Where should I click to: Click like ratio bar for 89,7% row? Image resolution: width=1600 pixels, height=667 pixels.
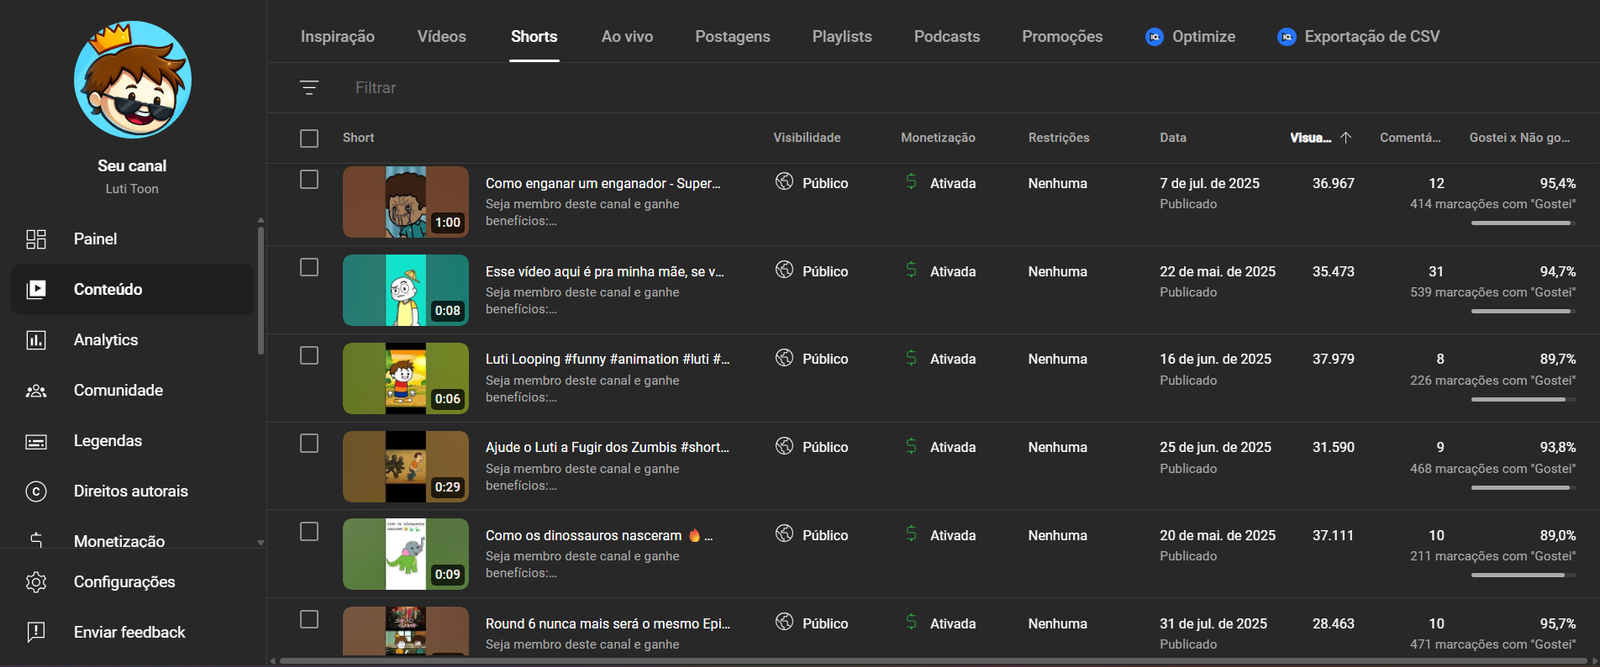click(x=1523, y=399)
